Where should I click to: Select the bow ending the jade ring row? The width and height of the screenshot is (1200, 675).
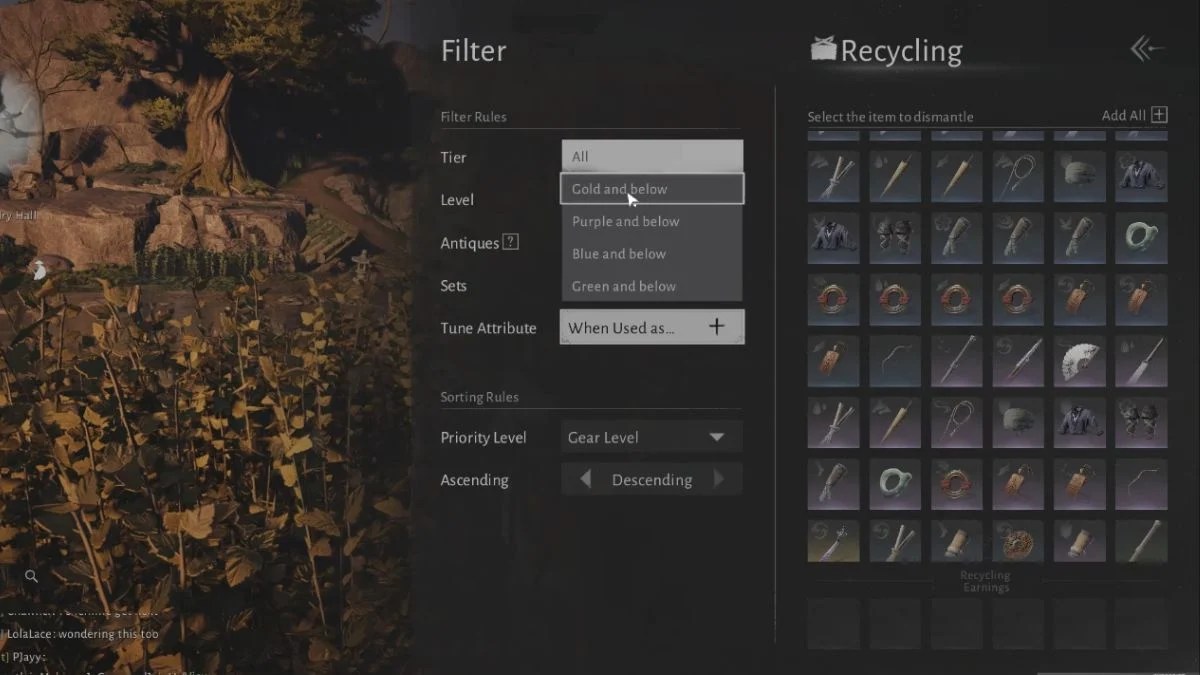[1141, 484]
